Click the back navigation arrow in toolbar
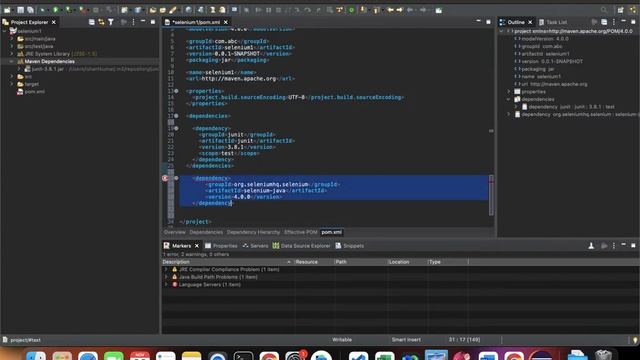This screenshot has height=360, width=640. tap(390, 10)
